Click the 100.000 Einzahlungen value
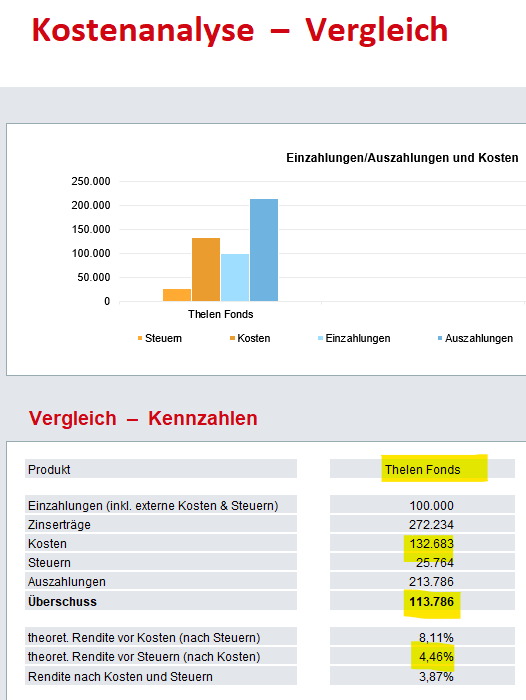This screenshot has width=526, height=700. 431,506
